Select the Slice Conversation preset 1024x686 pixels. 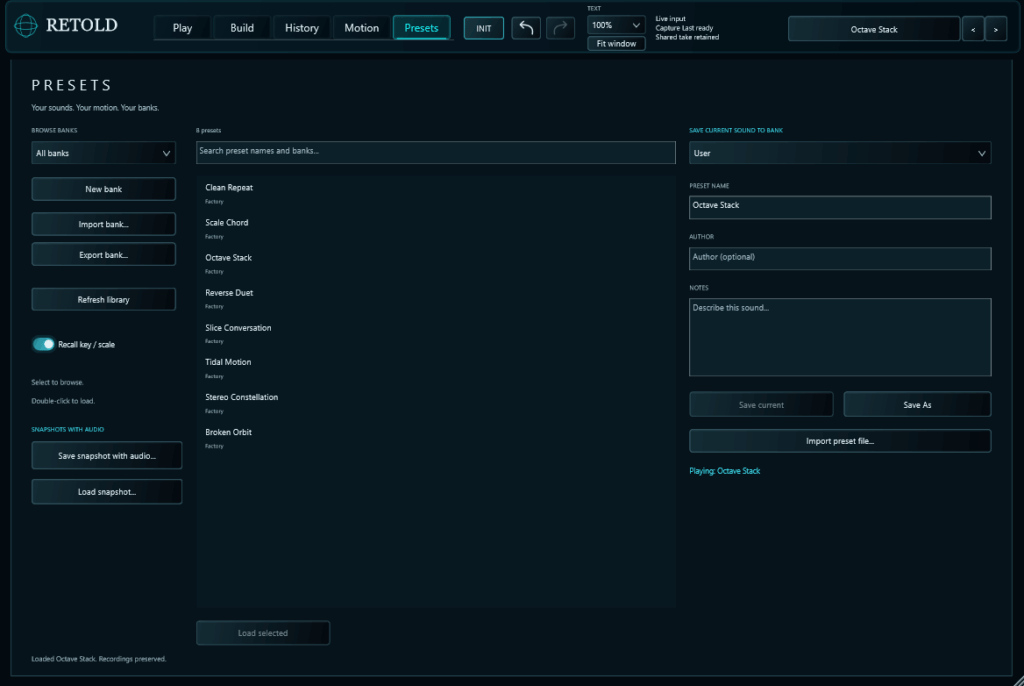click(x=436, y=334)
